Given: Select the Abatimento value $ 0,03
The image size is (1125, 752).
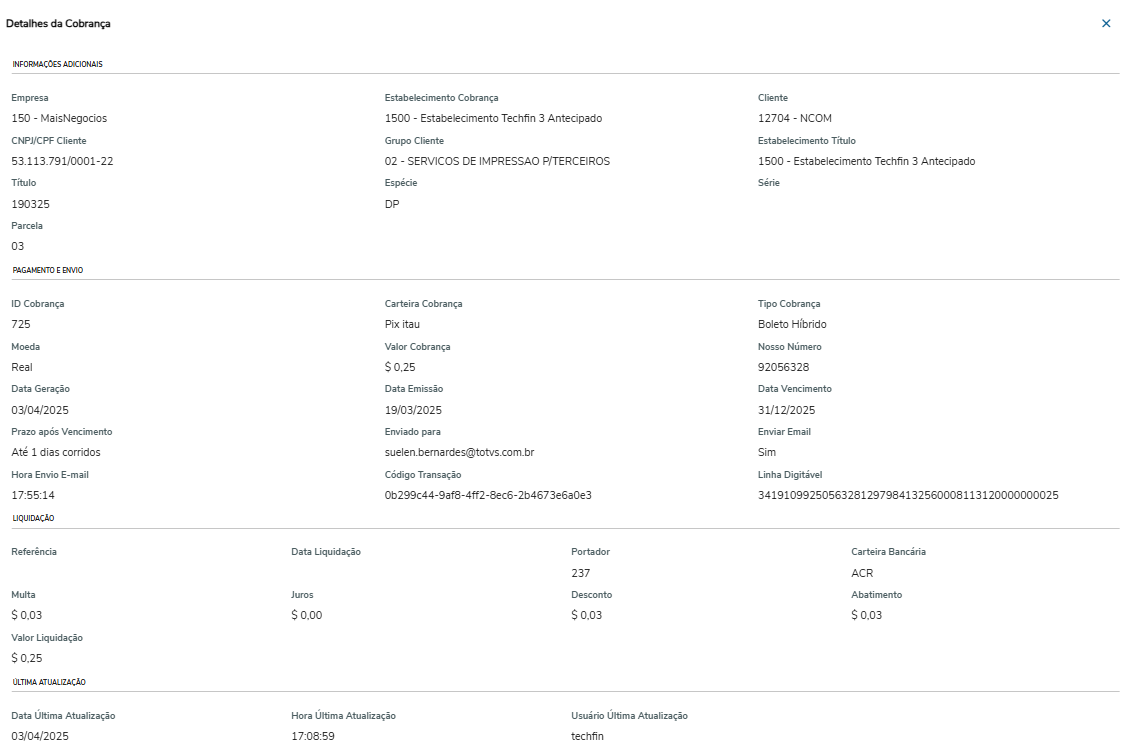Looking at the screenshot, I should pos(867,616).
